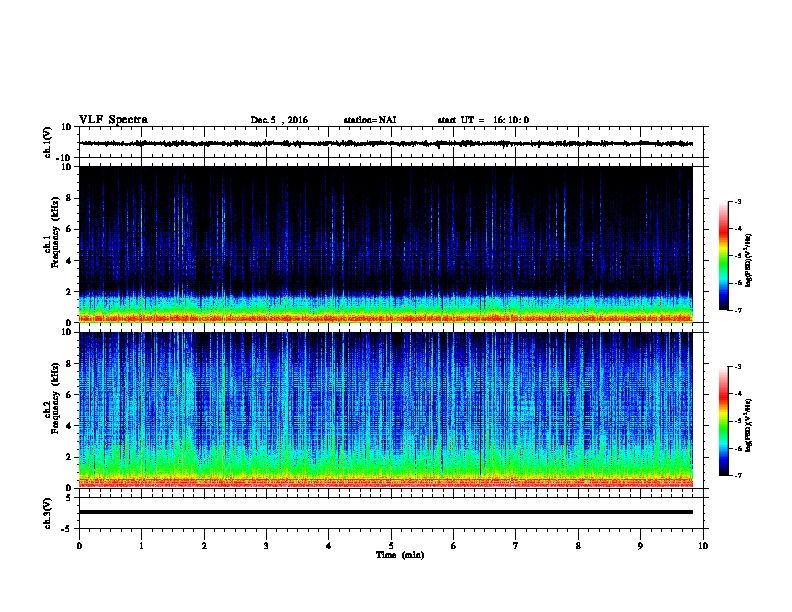Click the ch.1 color bar log(PSD) unit label

tap(748, 260)
